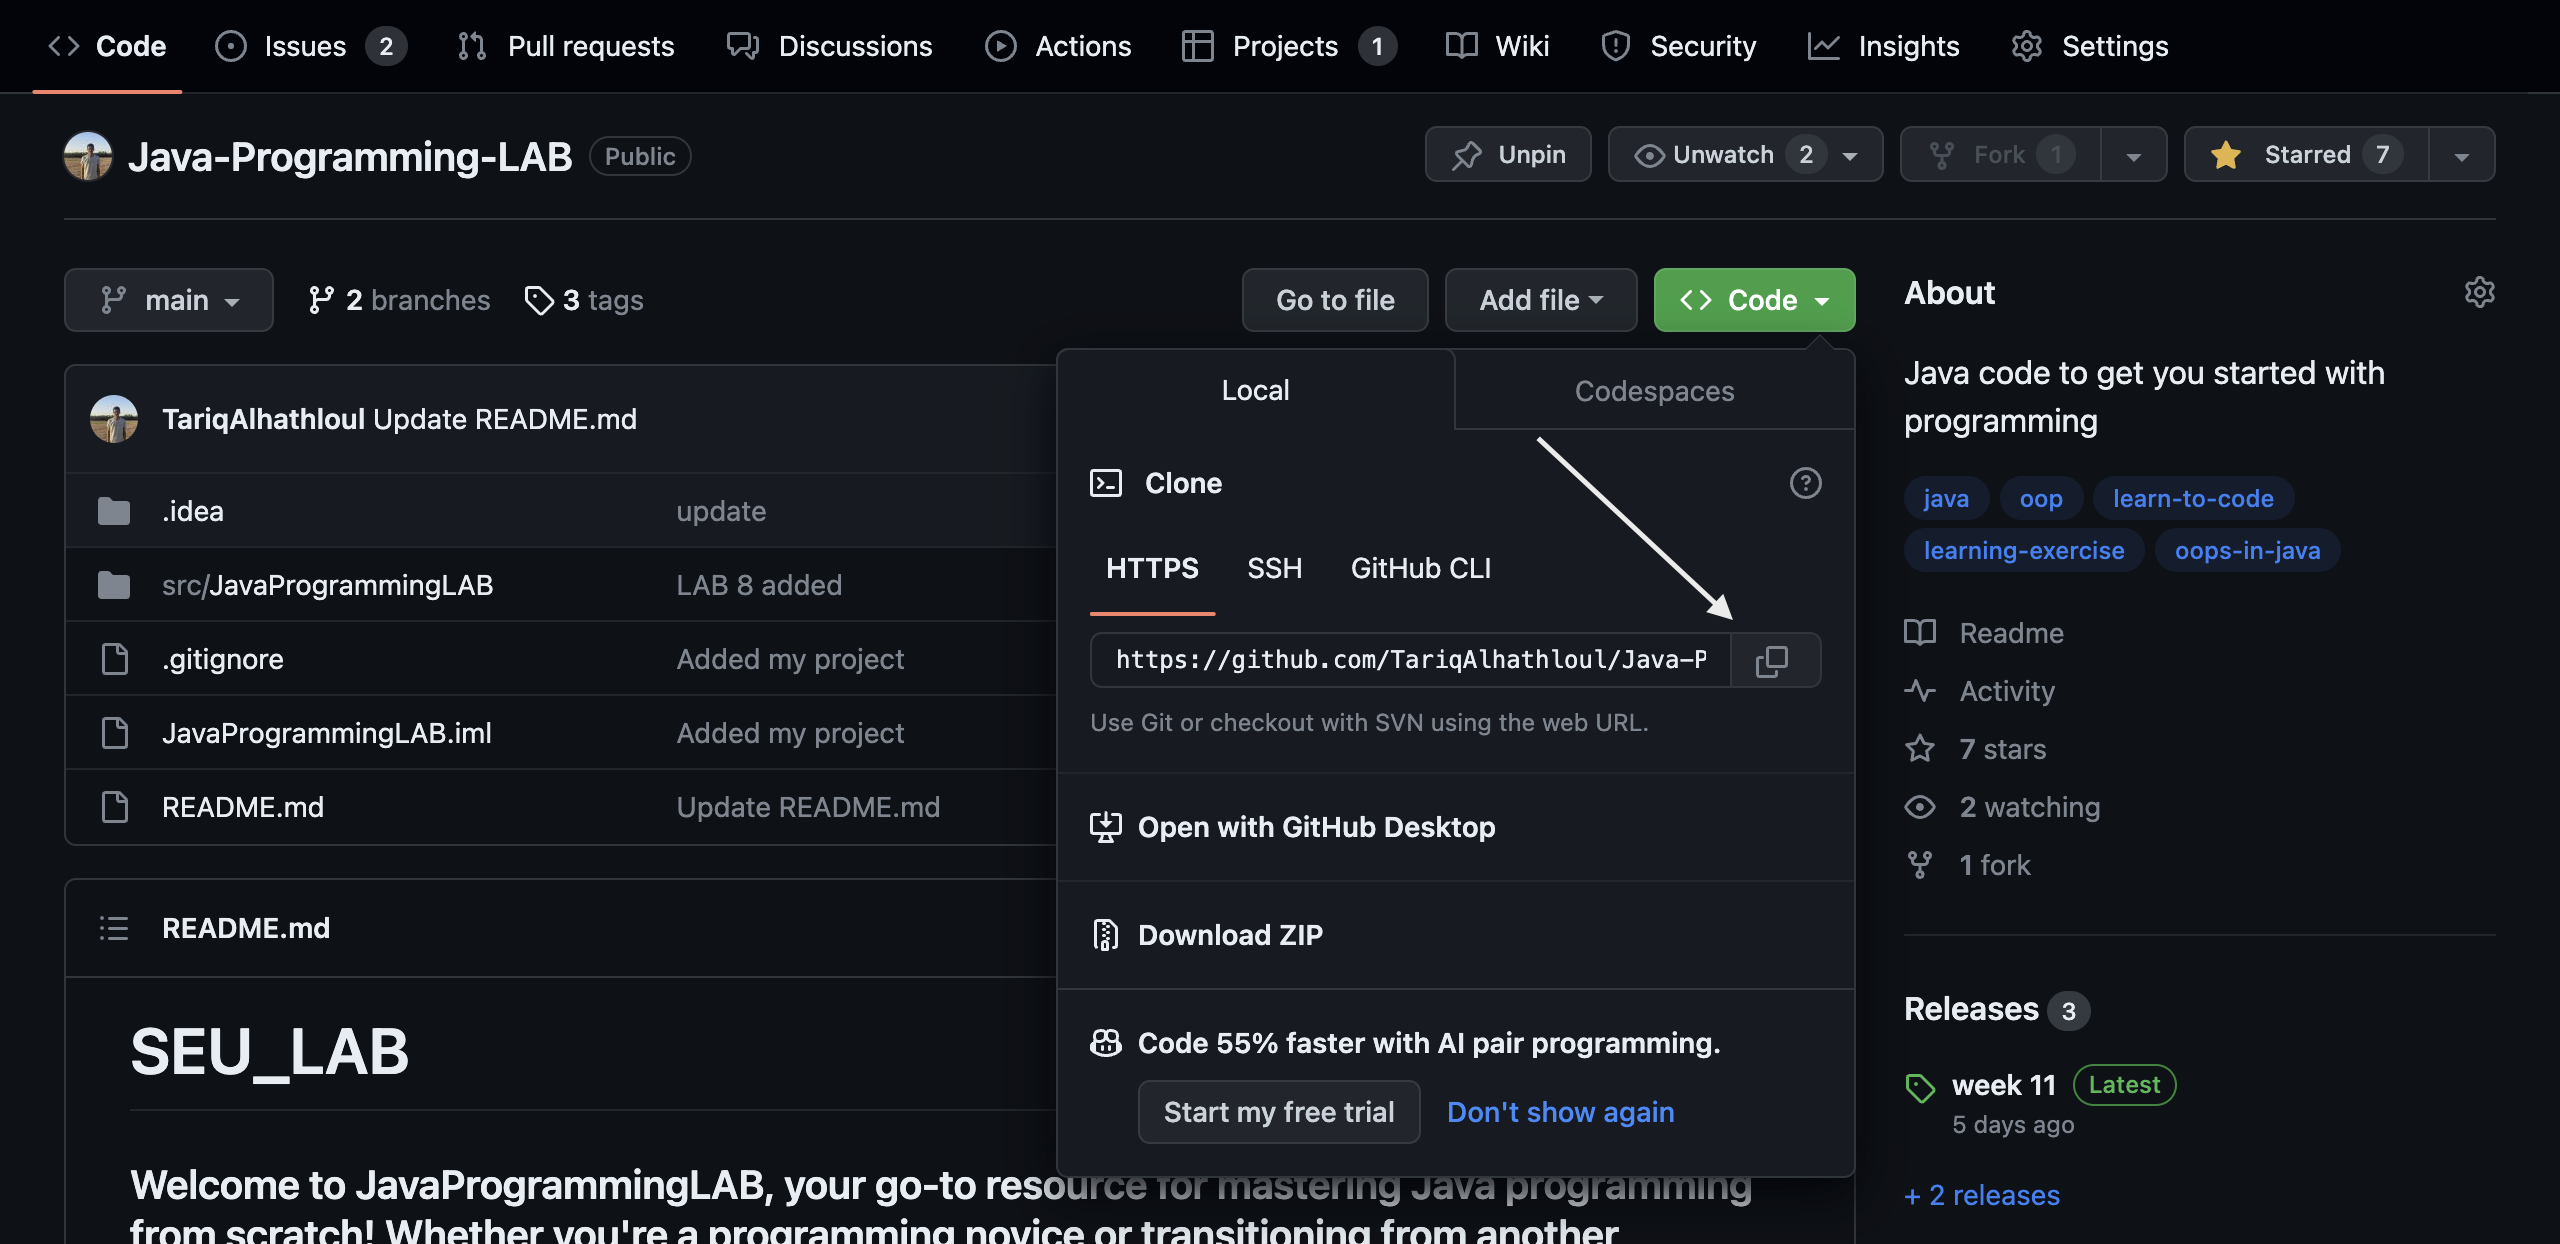The image size is (2560, 1244).
Task: Click Start my free trial button
Action: point(1278,1112)
